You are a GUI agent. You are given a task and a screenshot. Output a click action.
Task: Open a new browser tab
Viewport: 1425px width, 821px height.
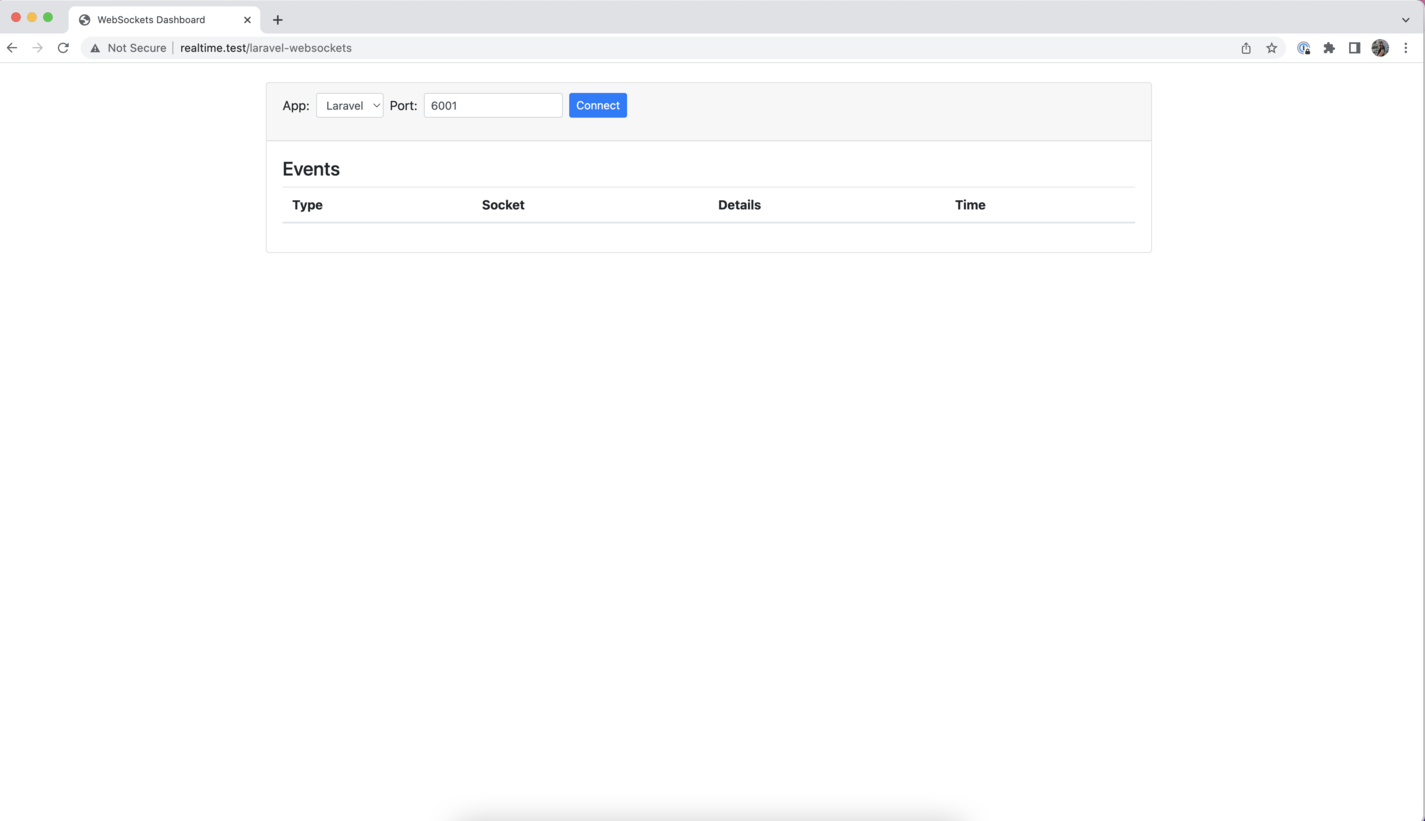pos(277,19)
